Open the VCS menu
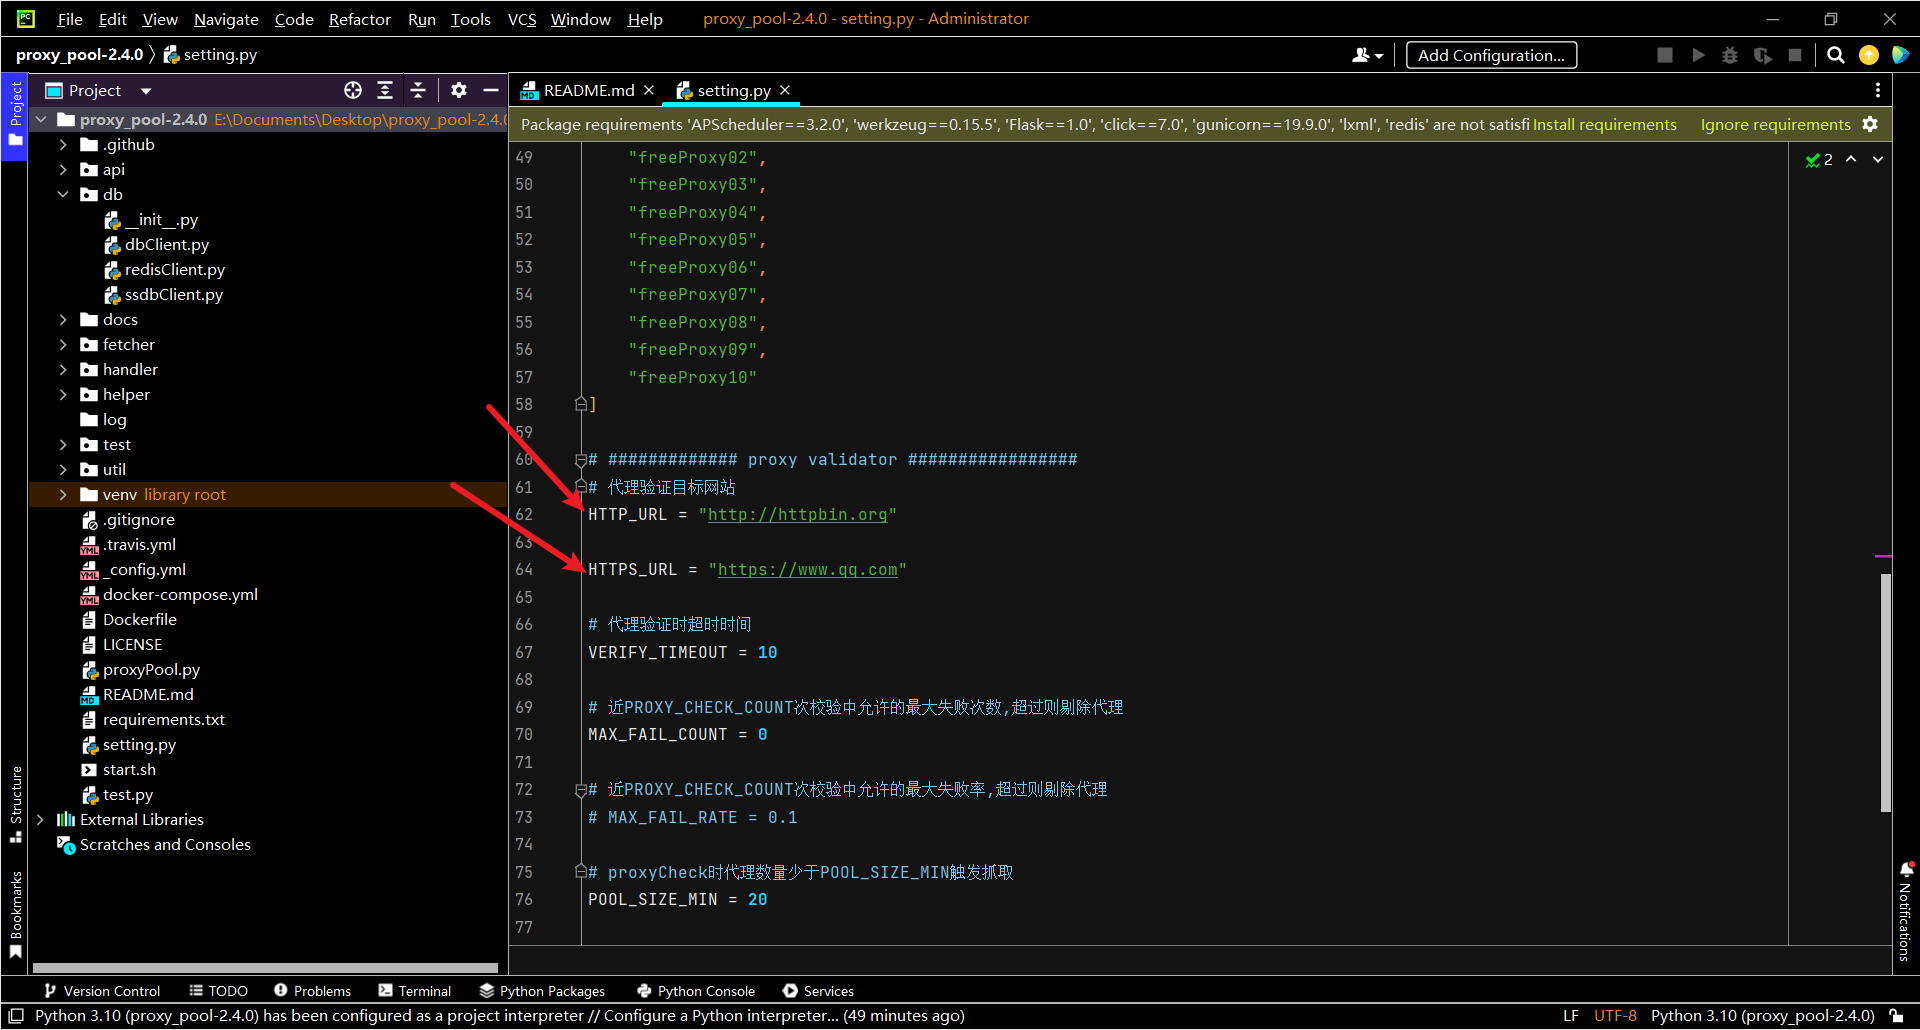The width and height of the screenshot is (1920, 1030). point(522,19)
